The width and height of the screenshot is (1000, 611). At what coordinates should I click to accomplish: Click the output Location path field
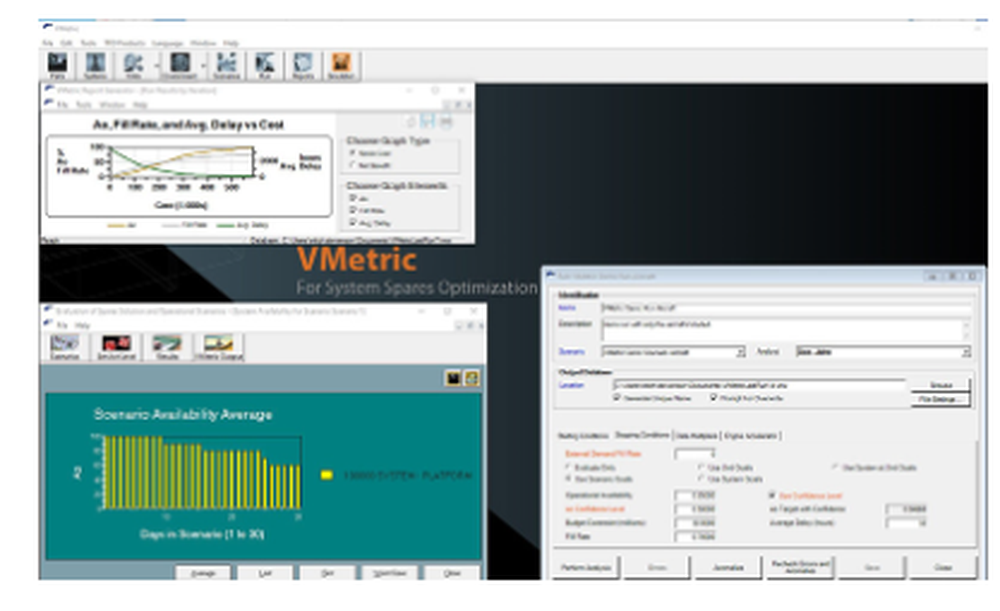click(759, 385)
